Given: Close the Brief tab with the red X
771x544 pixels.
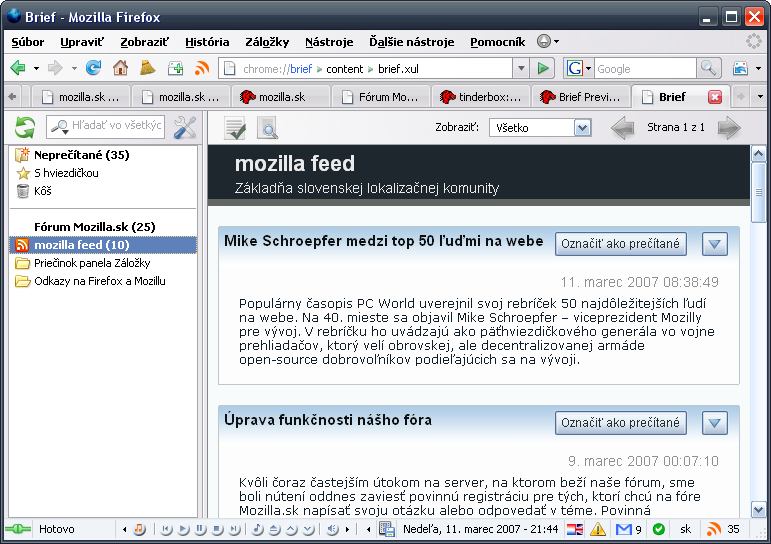Looking at the screenshot, I should click(715, 97).
